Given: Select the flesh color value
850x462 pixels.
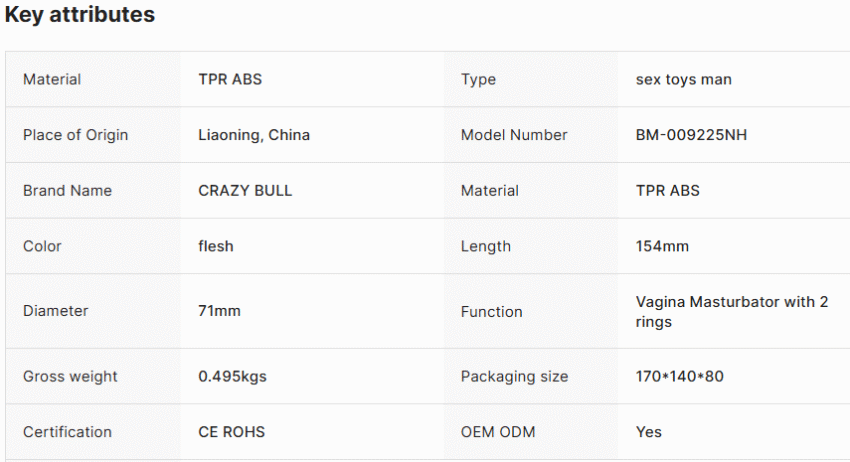Looking at the screenshot, I should point(216,246).
